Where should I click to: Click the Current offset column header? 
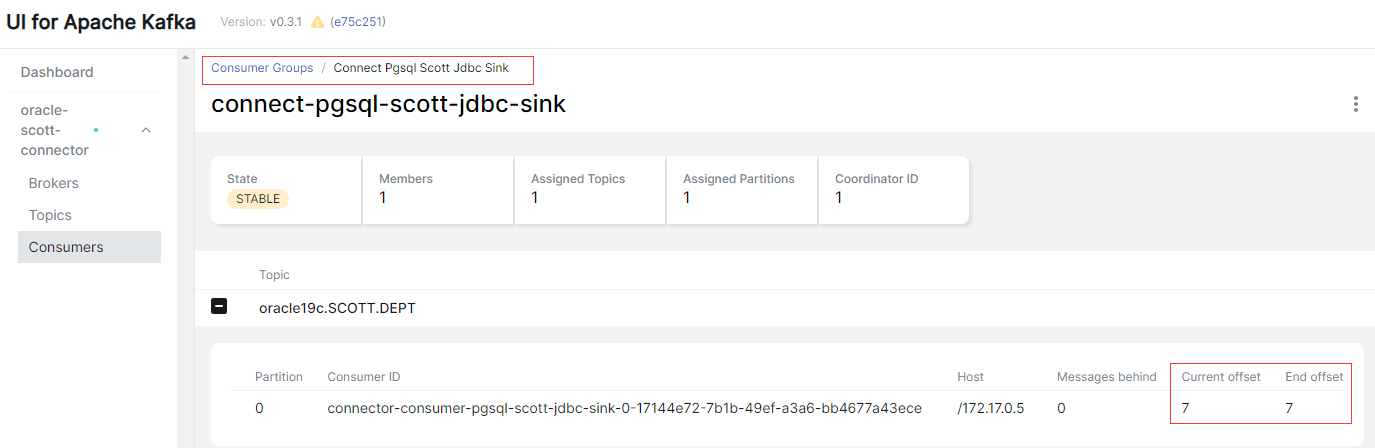click(1221, 377)
